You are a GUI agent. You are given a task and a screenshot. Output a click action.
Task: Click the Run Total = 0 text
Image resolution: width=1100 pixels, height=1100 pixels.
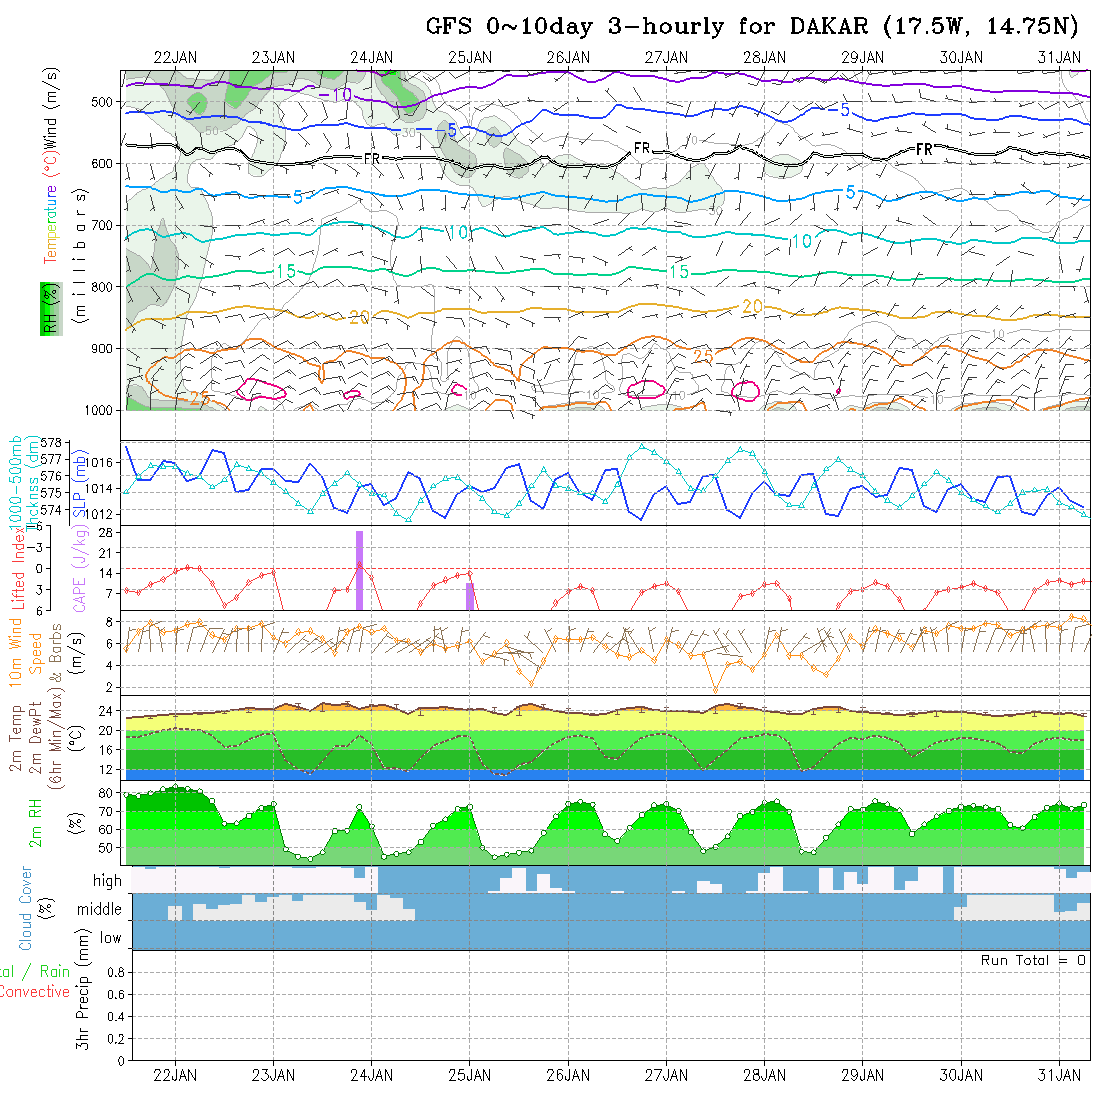point(1033,960)
